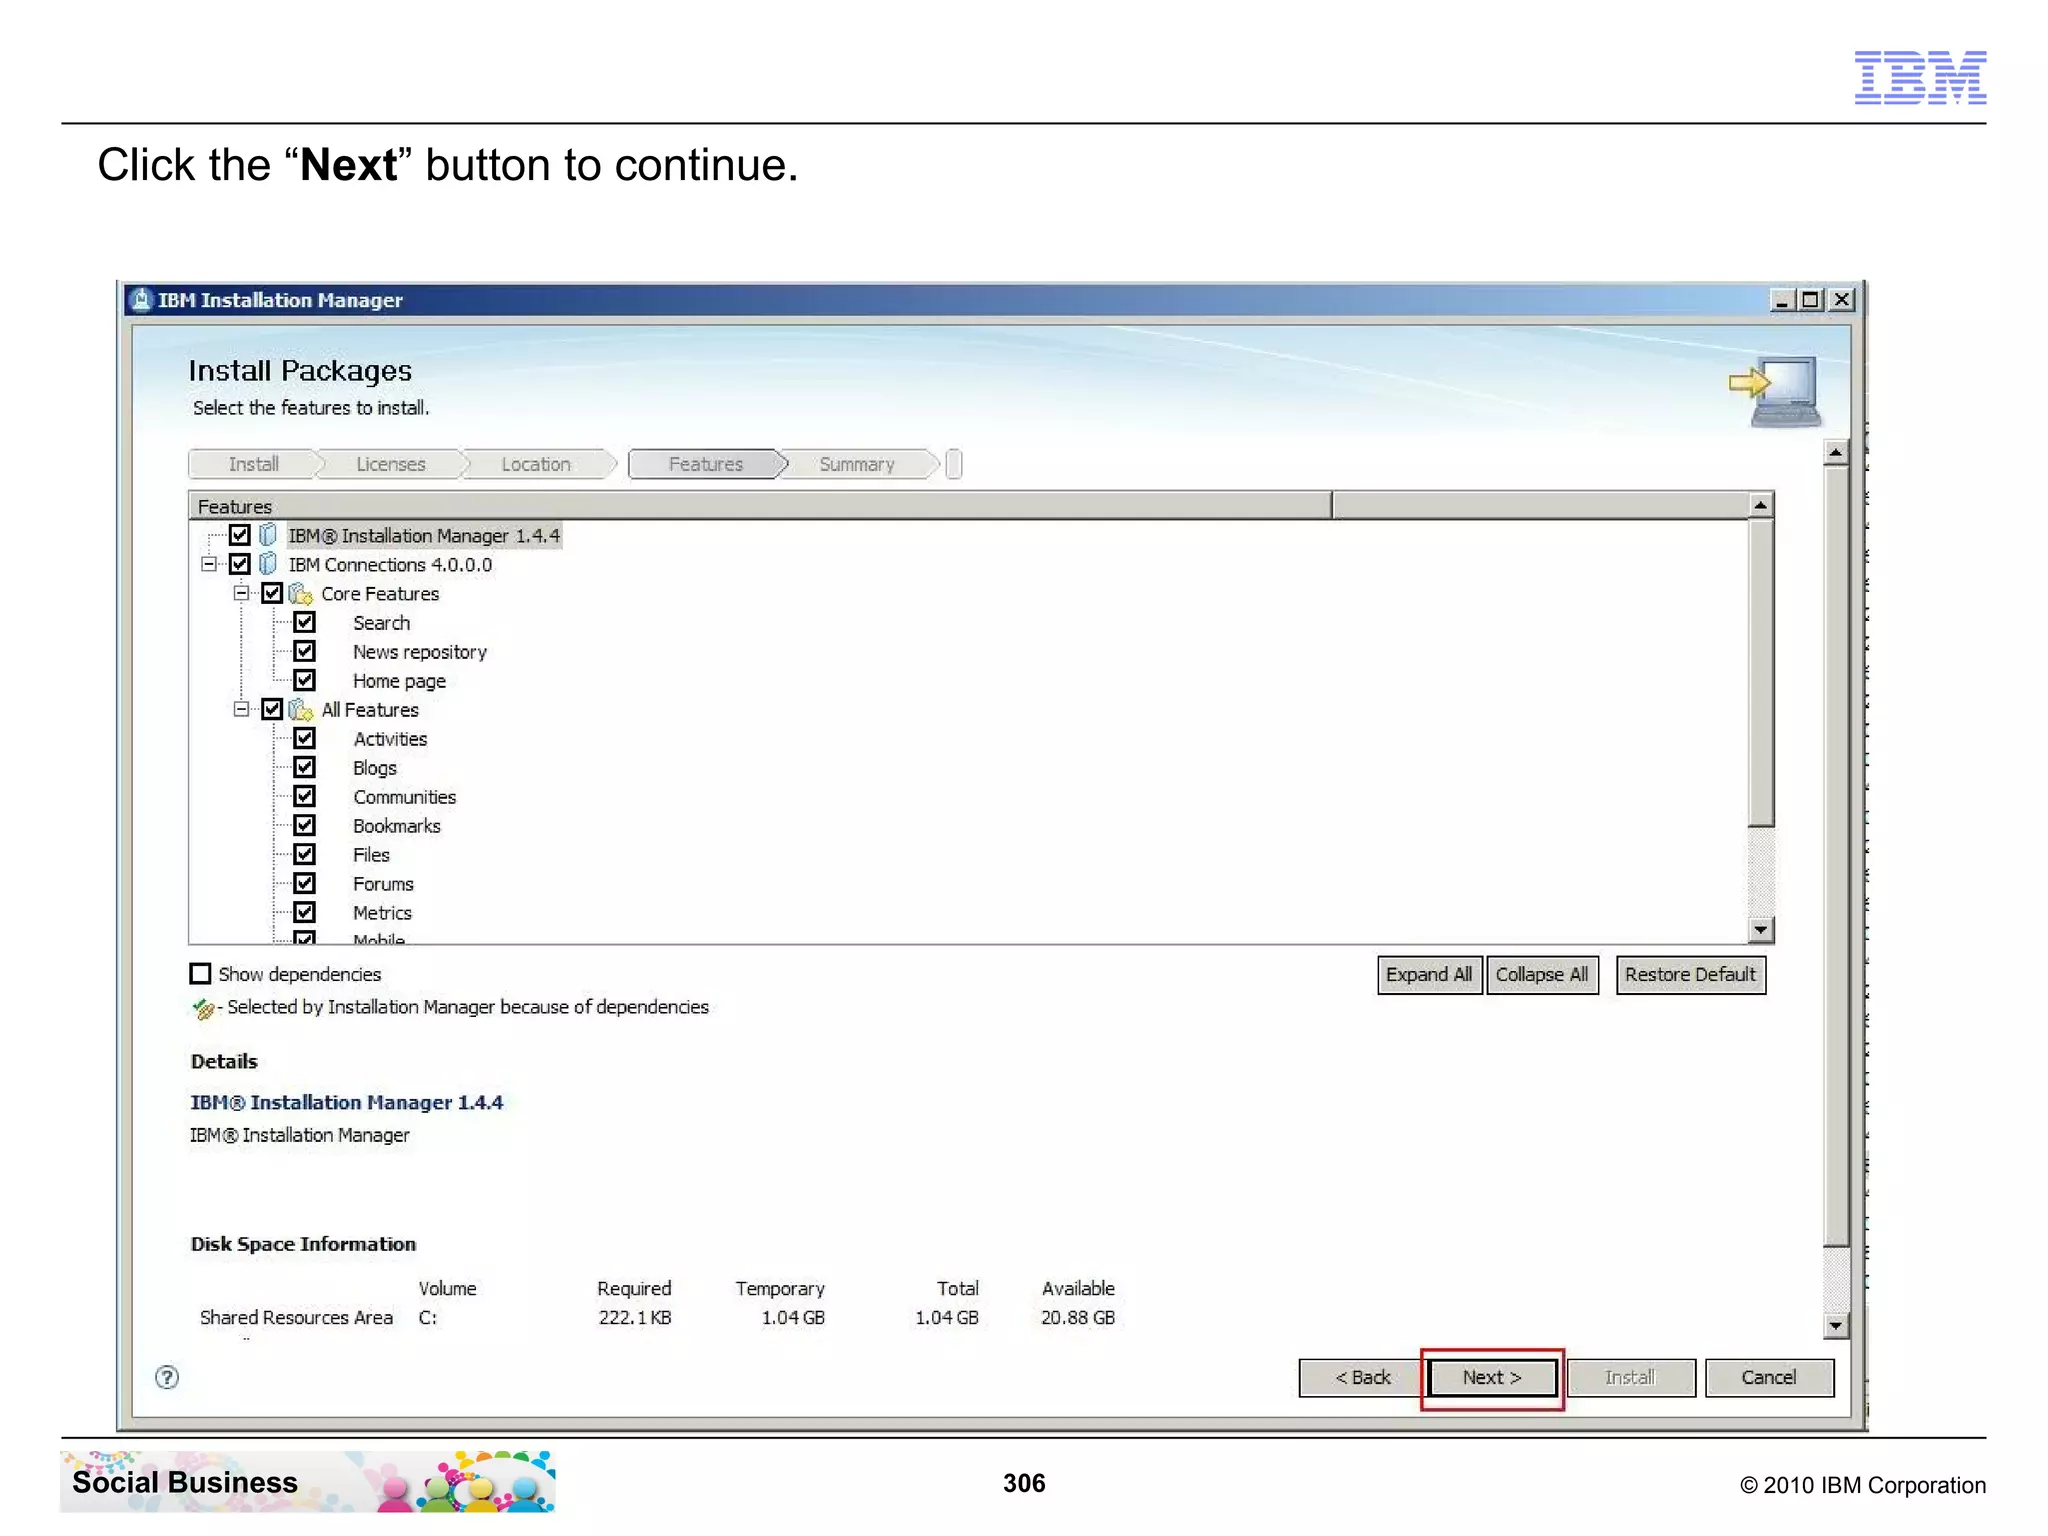
Task: Click the help question mark icon
Action: pos(167,1377)
